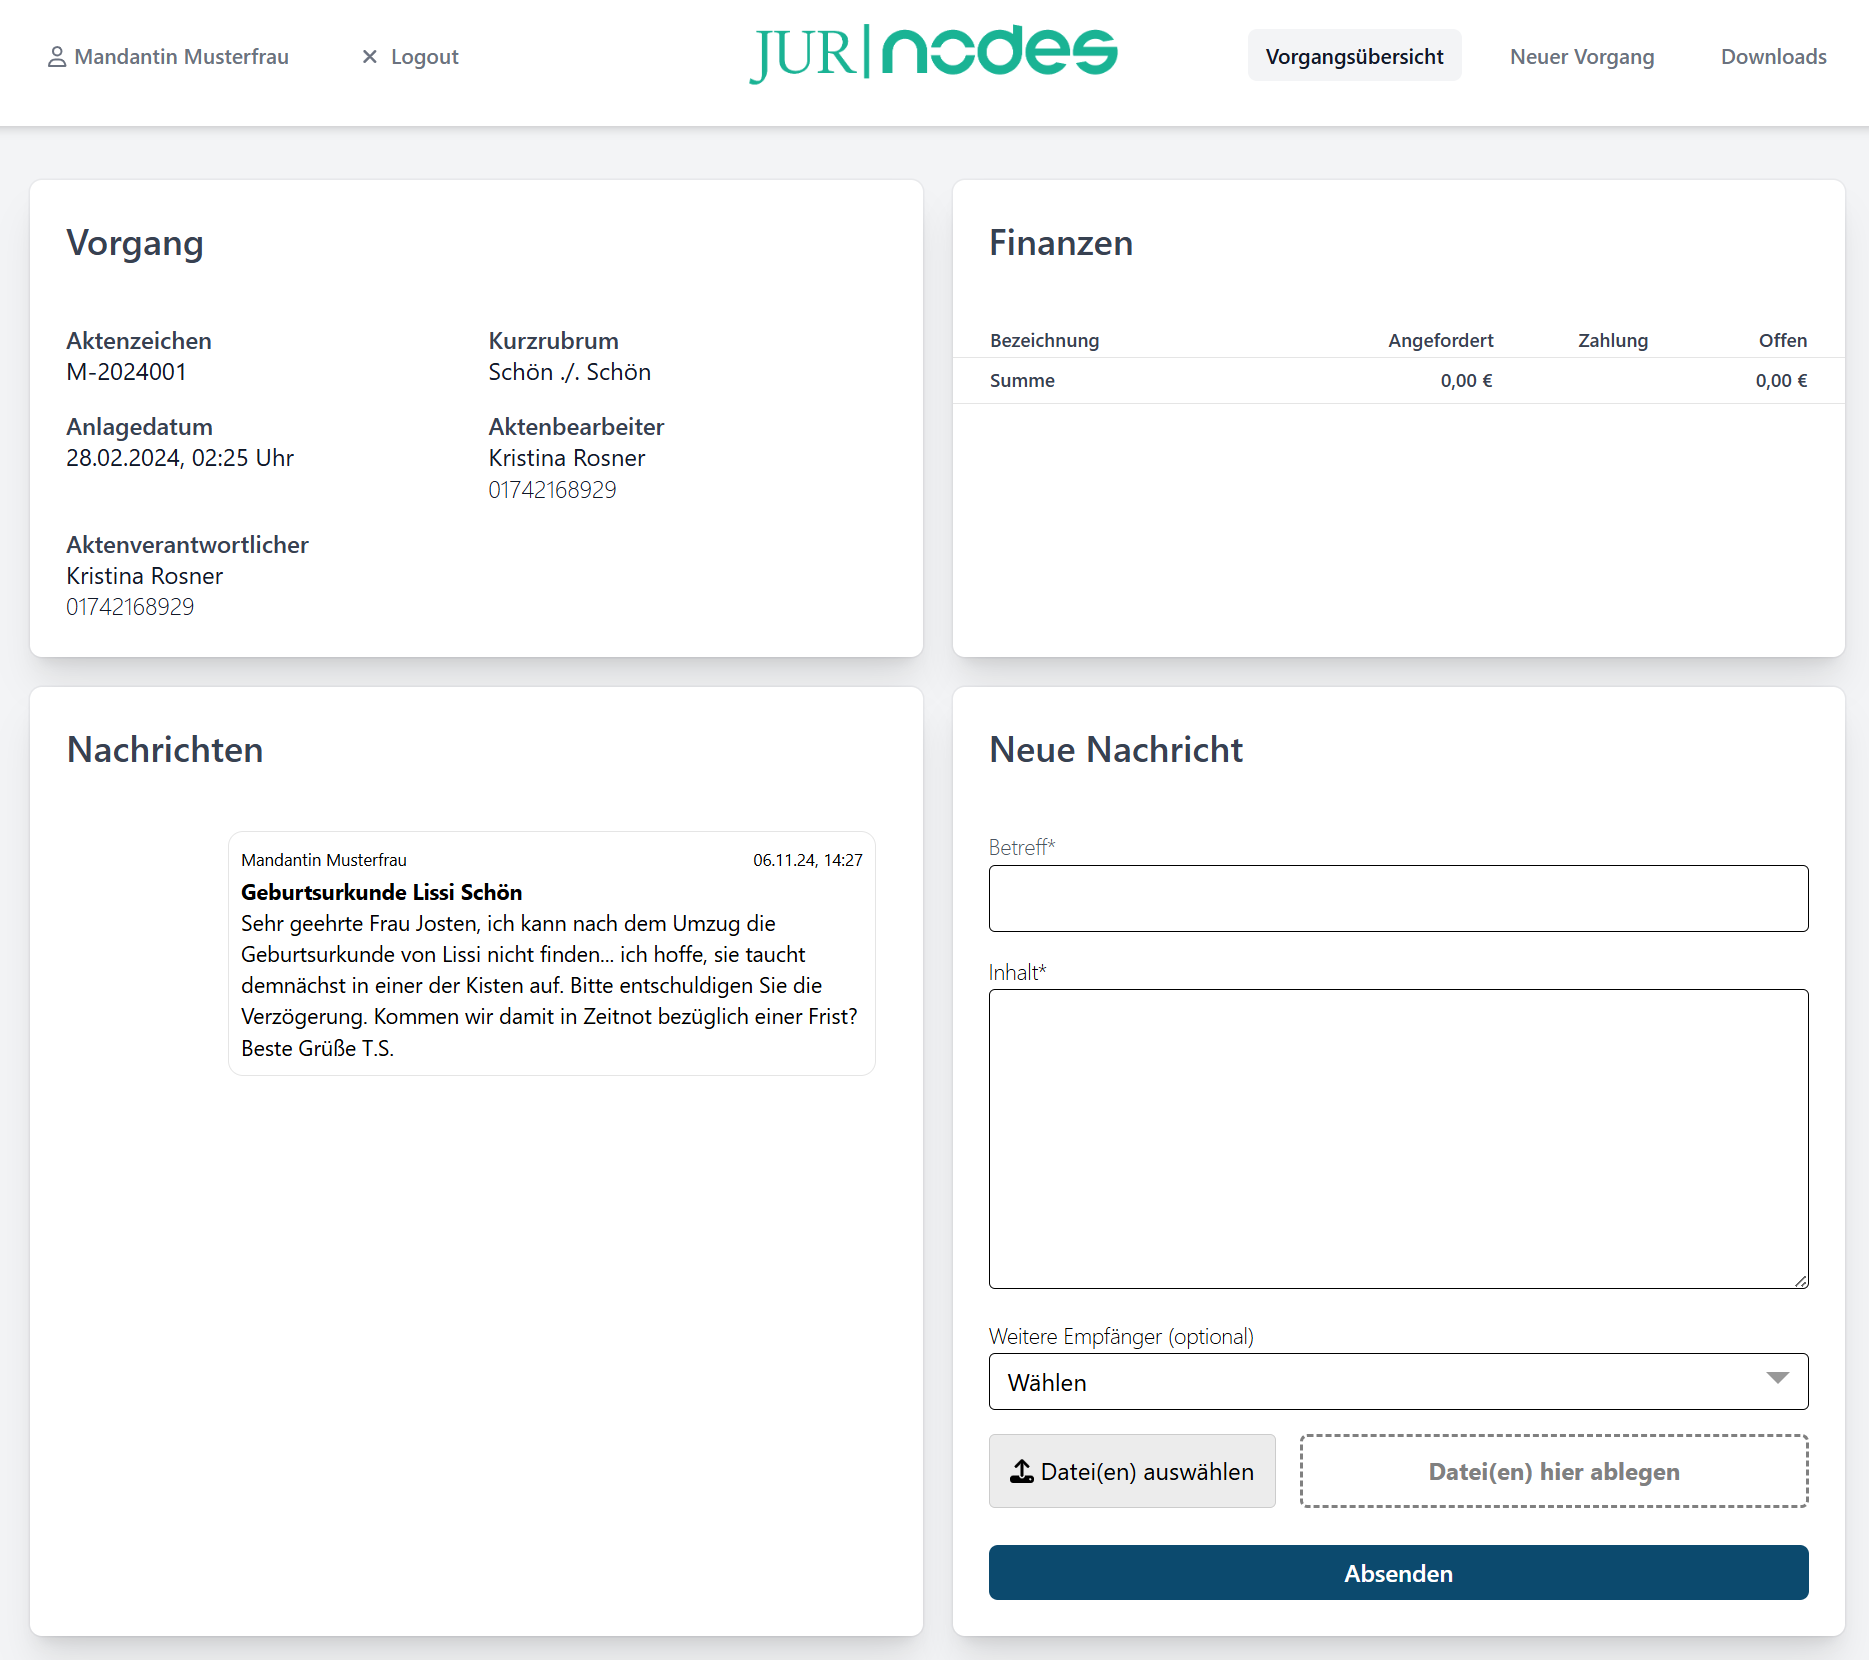
Task: Click the Datei(en) hier ablegen drop zone
Action: (x=1553, y=1471)
